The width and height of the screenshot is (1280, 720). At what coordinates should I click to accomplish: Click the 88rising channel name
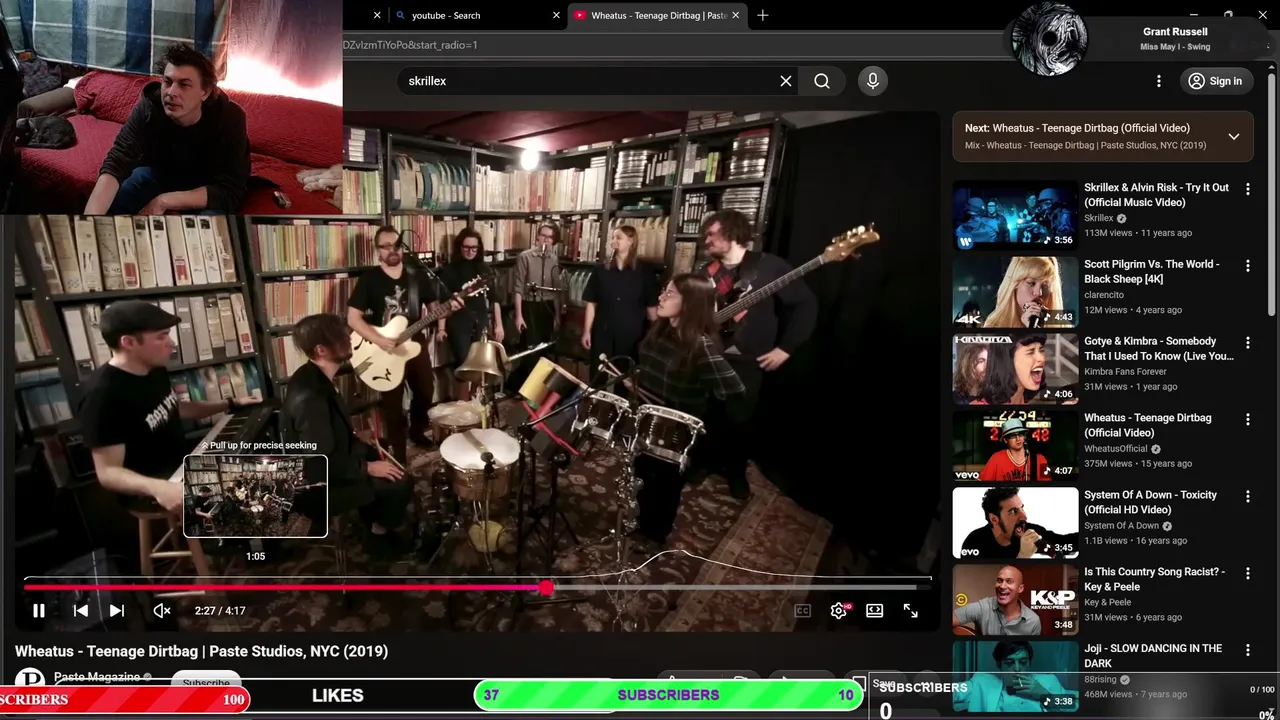(1100, 680)
